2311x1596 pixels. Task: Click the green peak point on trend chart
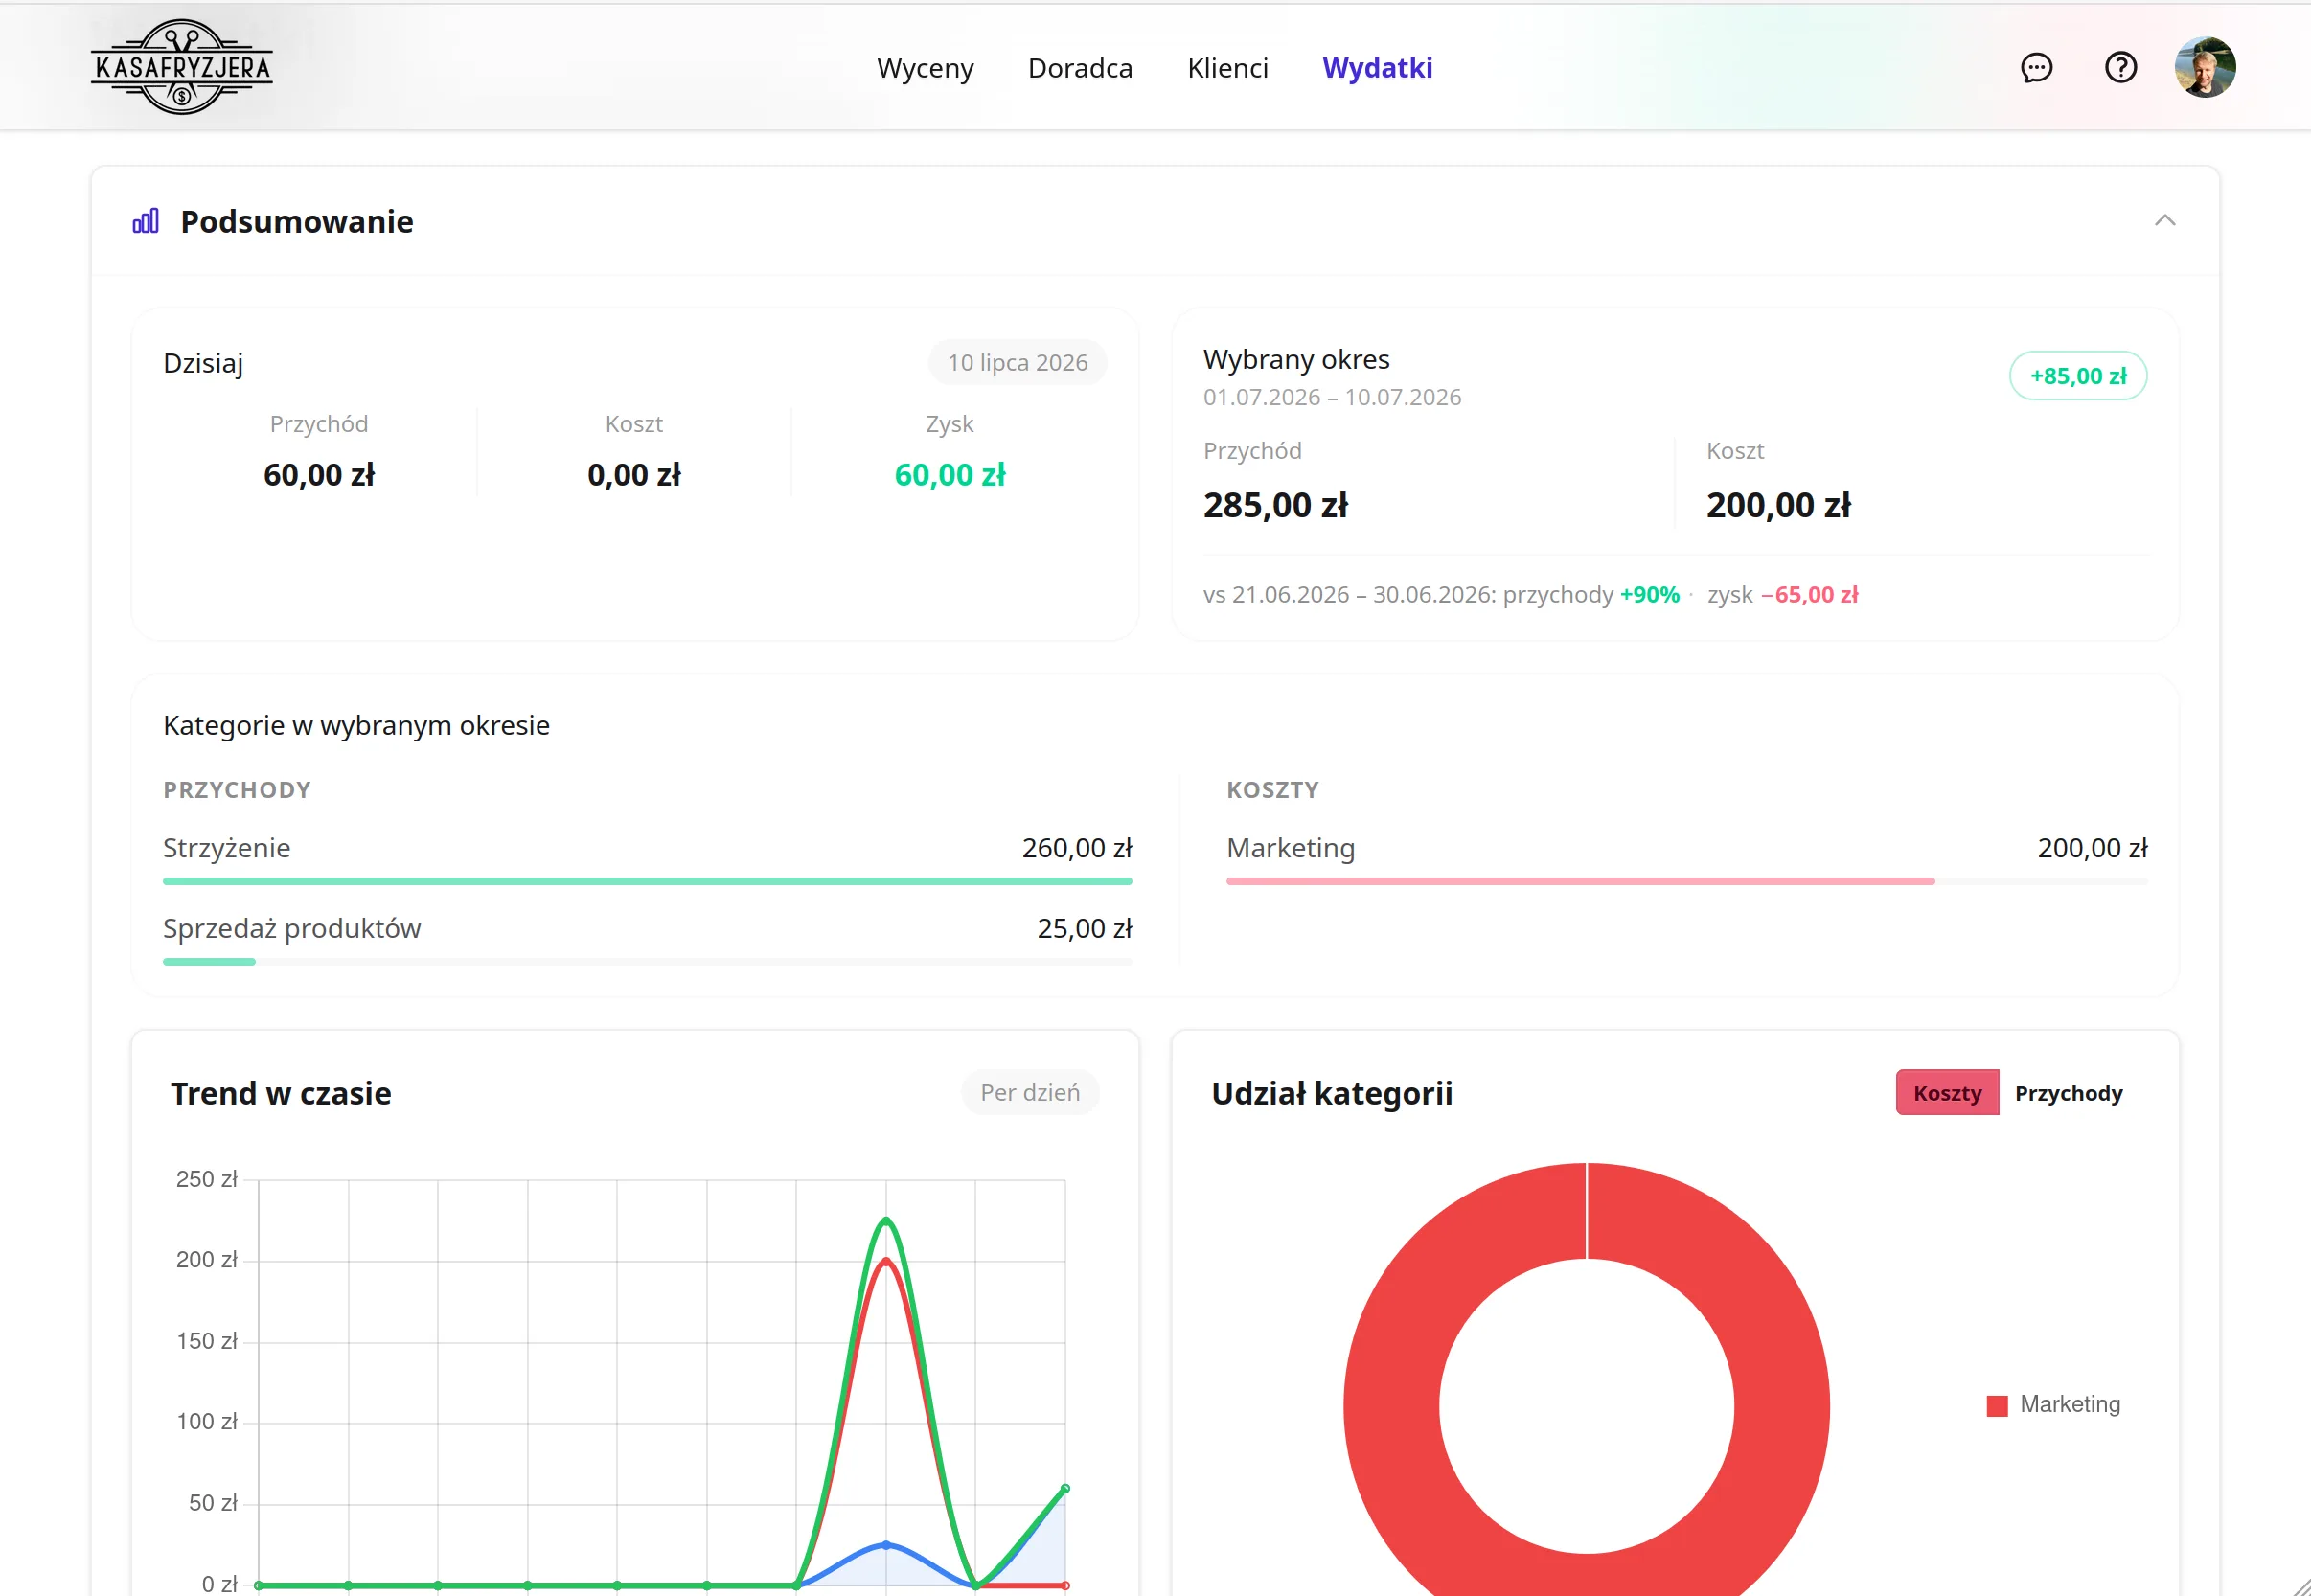[886, 1220]
